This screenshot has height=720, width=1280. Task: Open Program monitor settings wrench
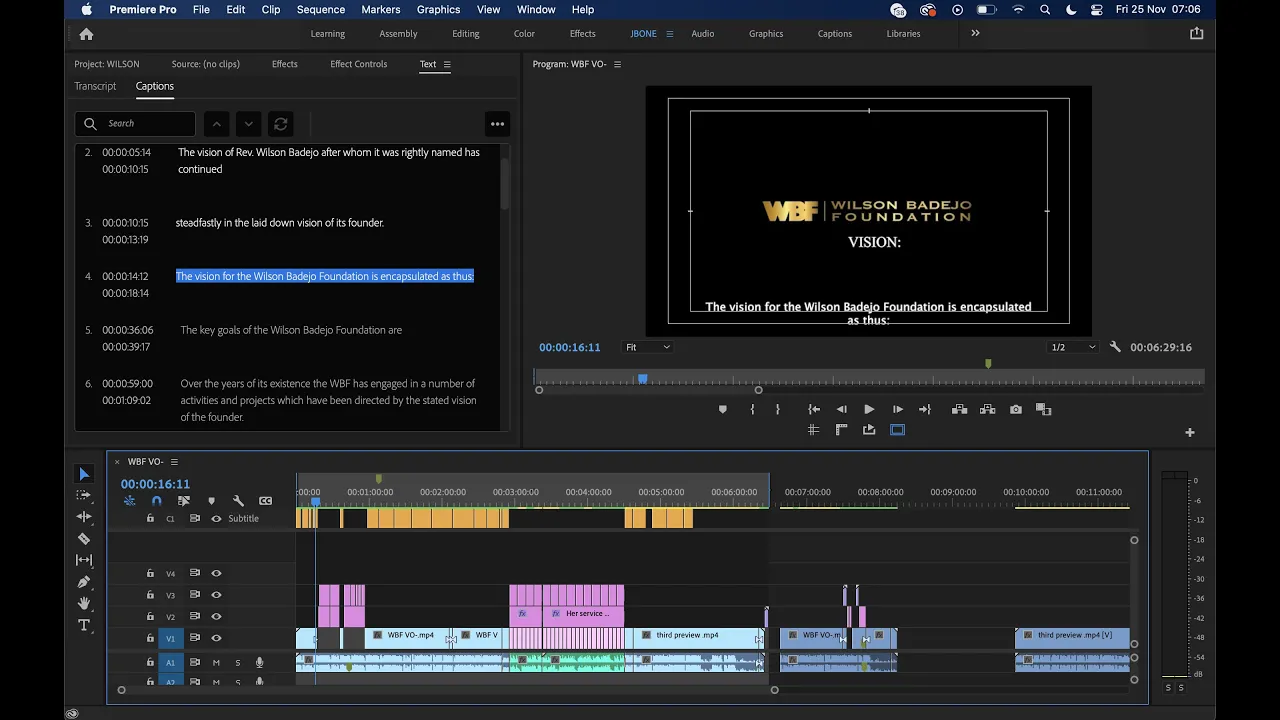[1115, 347]
